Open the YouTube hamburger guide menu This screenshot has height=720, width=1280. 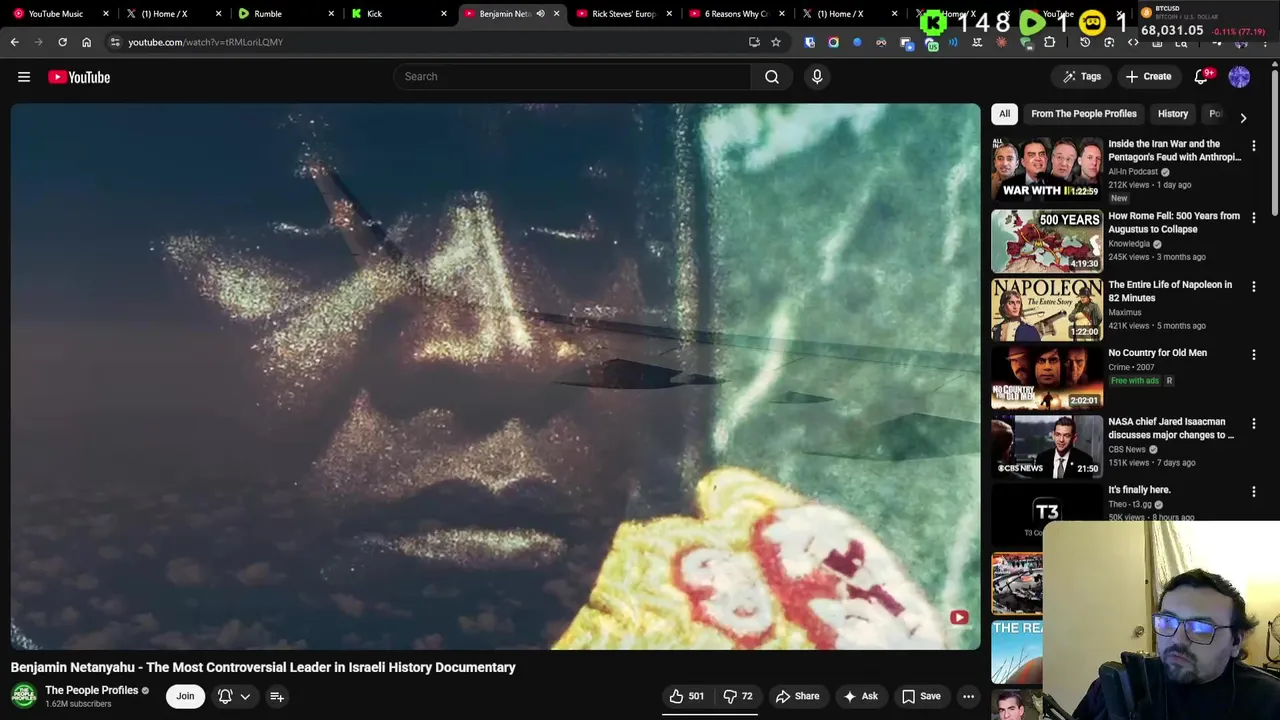click(x=24, y=77)
